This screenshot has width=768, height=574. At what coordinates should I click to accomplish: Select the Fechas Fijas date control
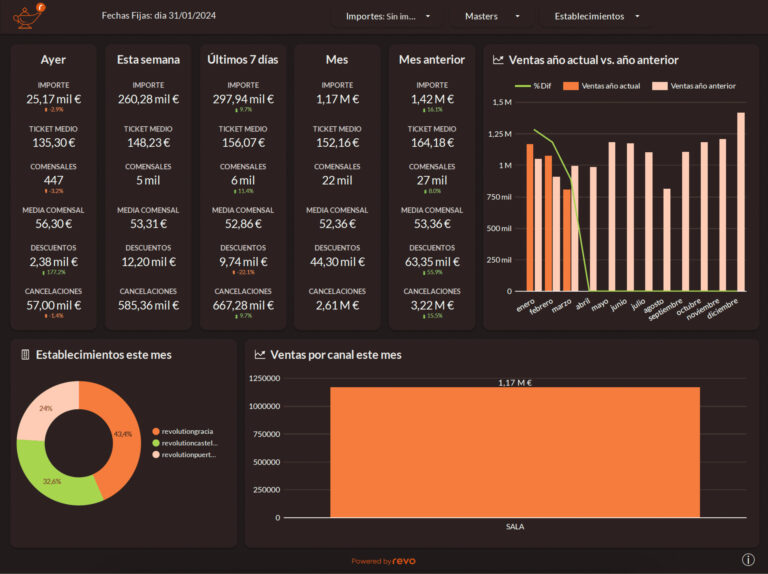(159, 16)
